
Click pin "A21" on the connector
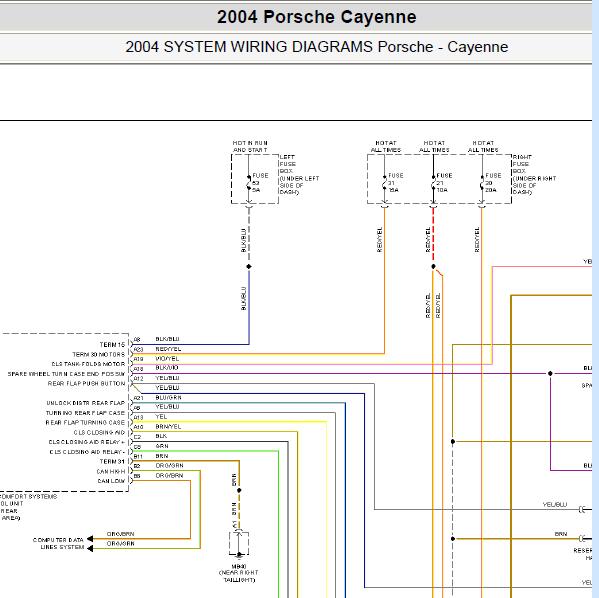click(138, 398)
